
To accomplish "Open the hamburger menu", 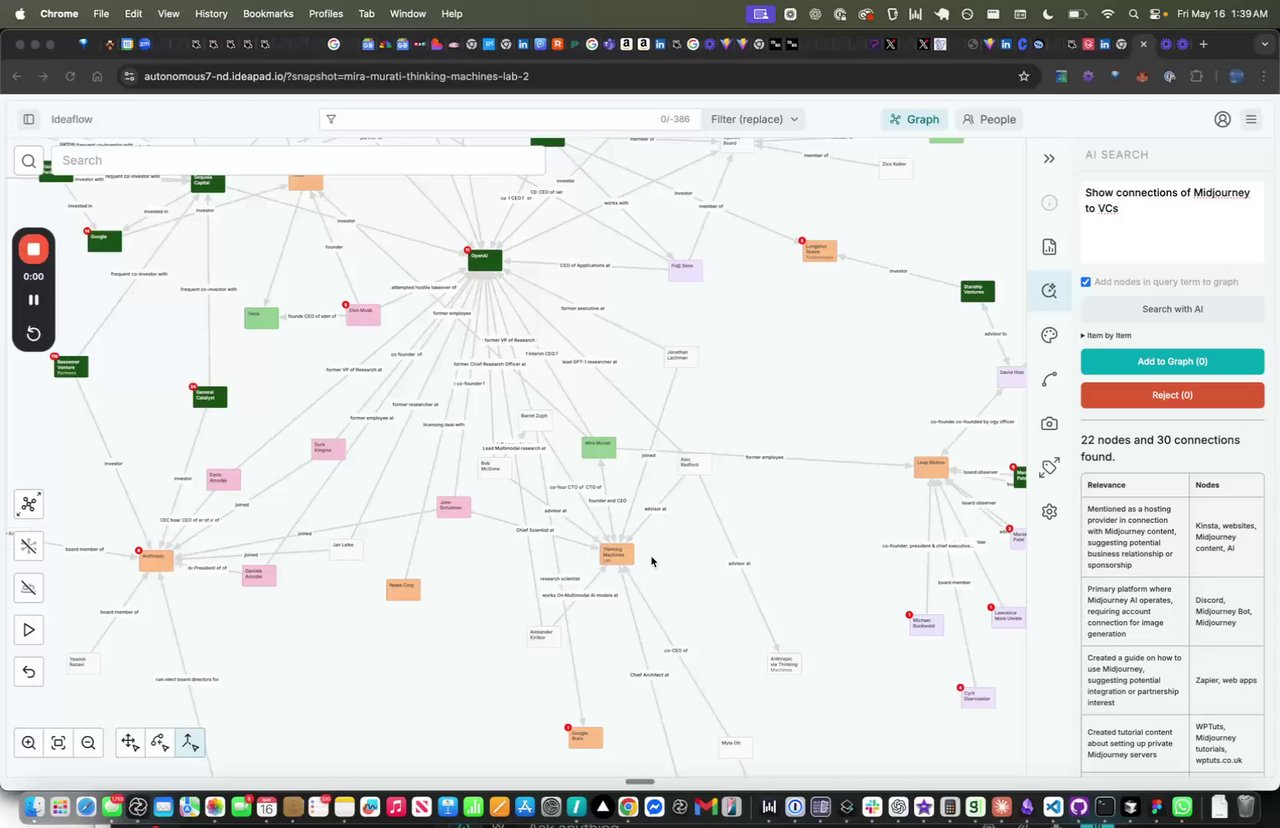I will (1251, 119).
